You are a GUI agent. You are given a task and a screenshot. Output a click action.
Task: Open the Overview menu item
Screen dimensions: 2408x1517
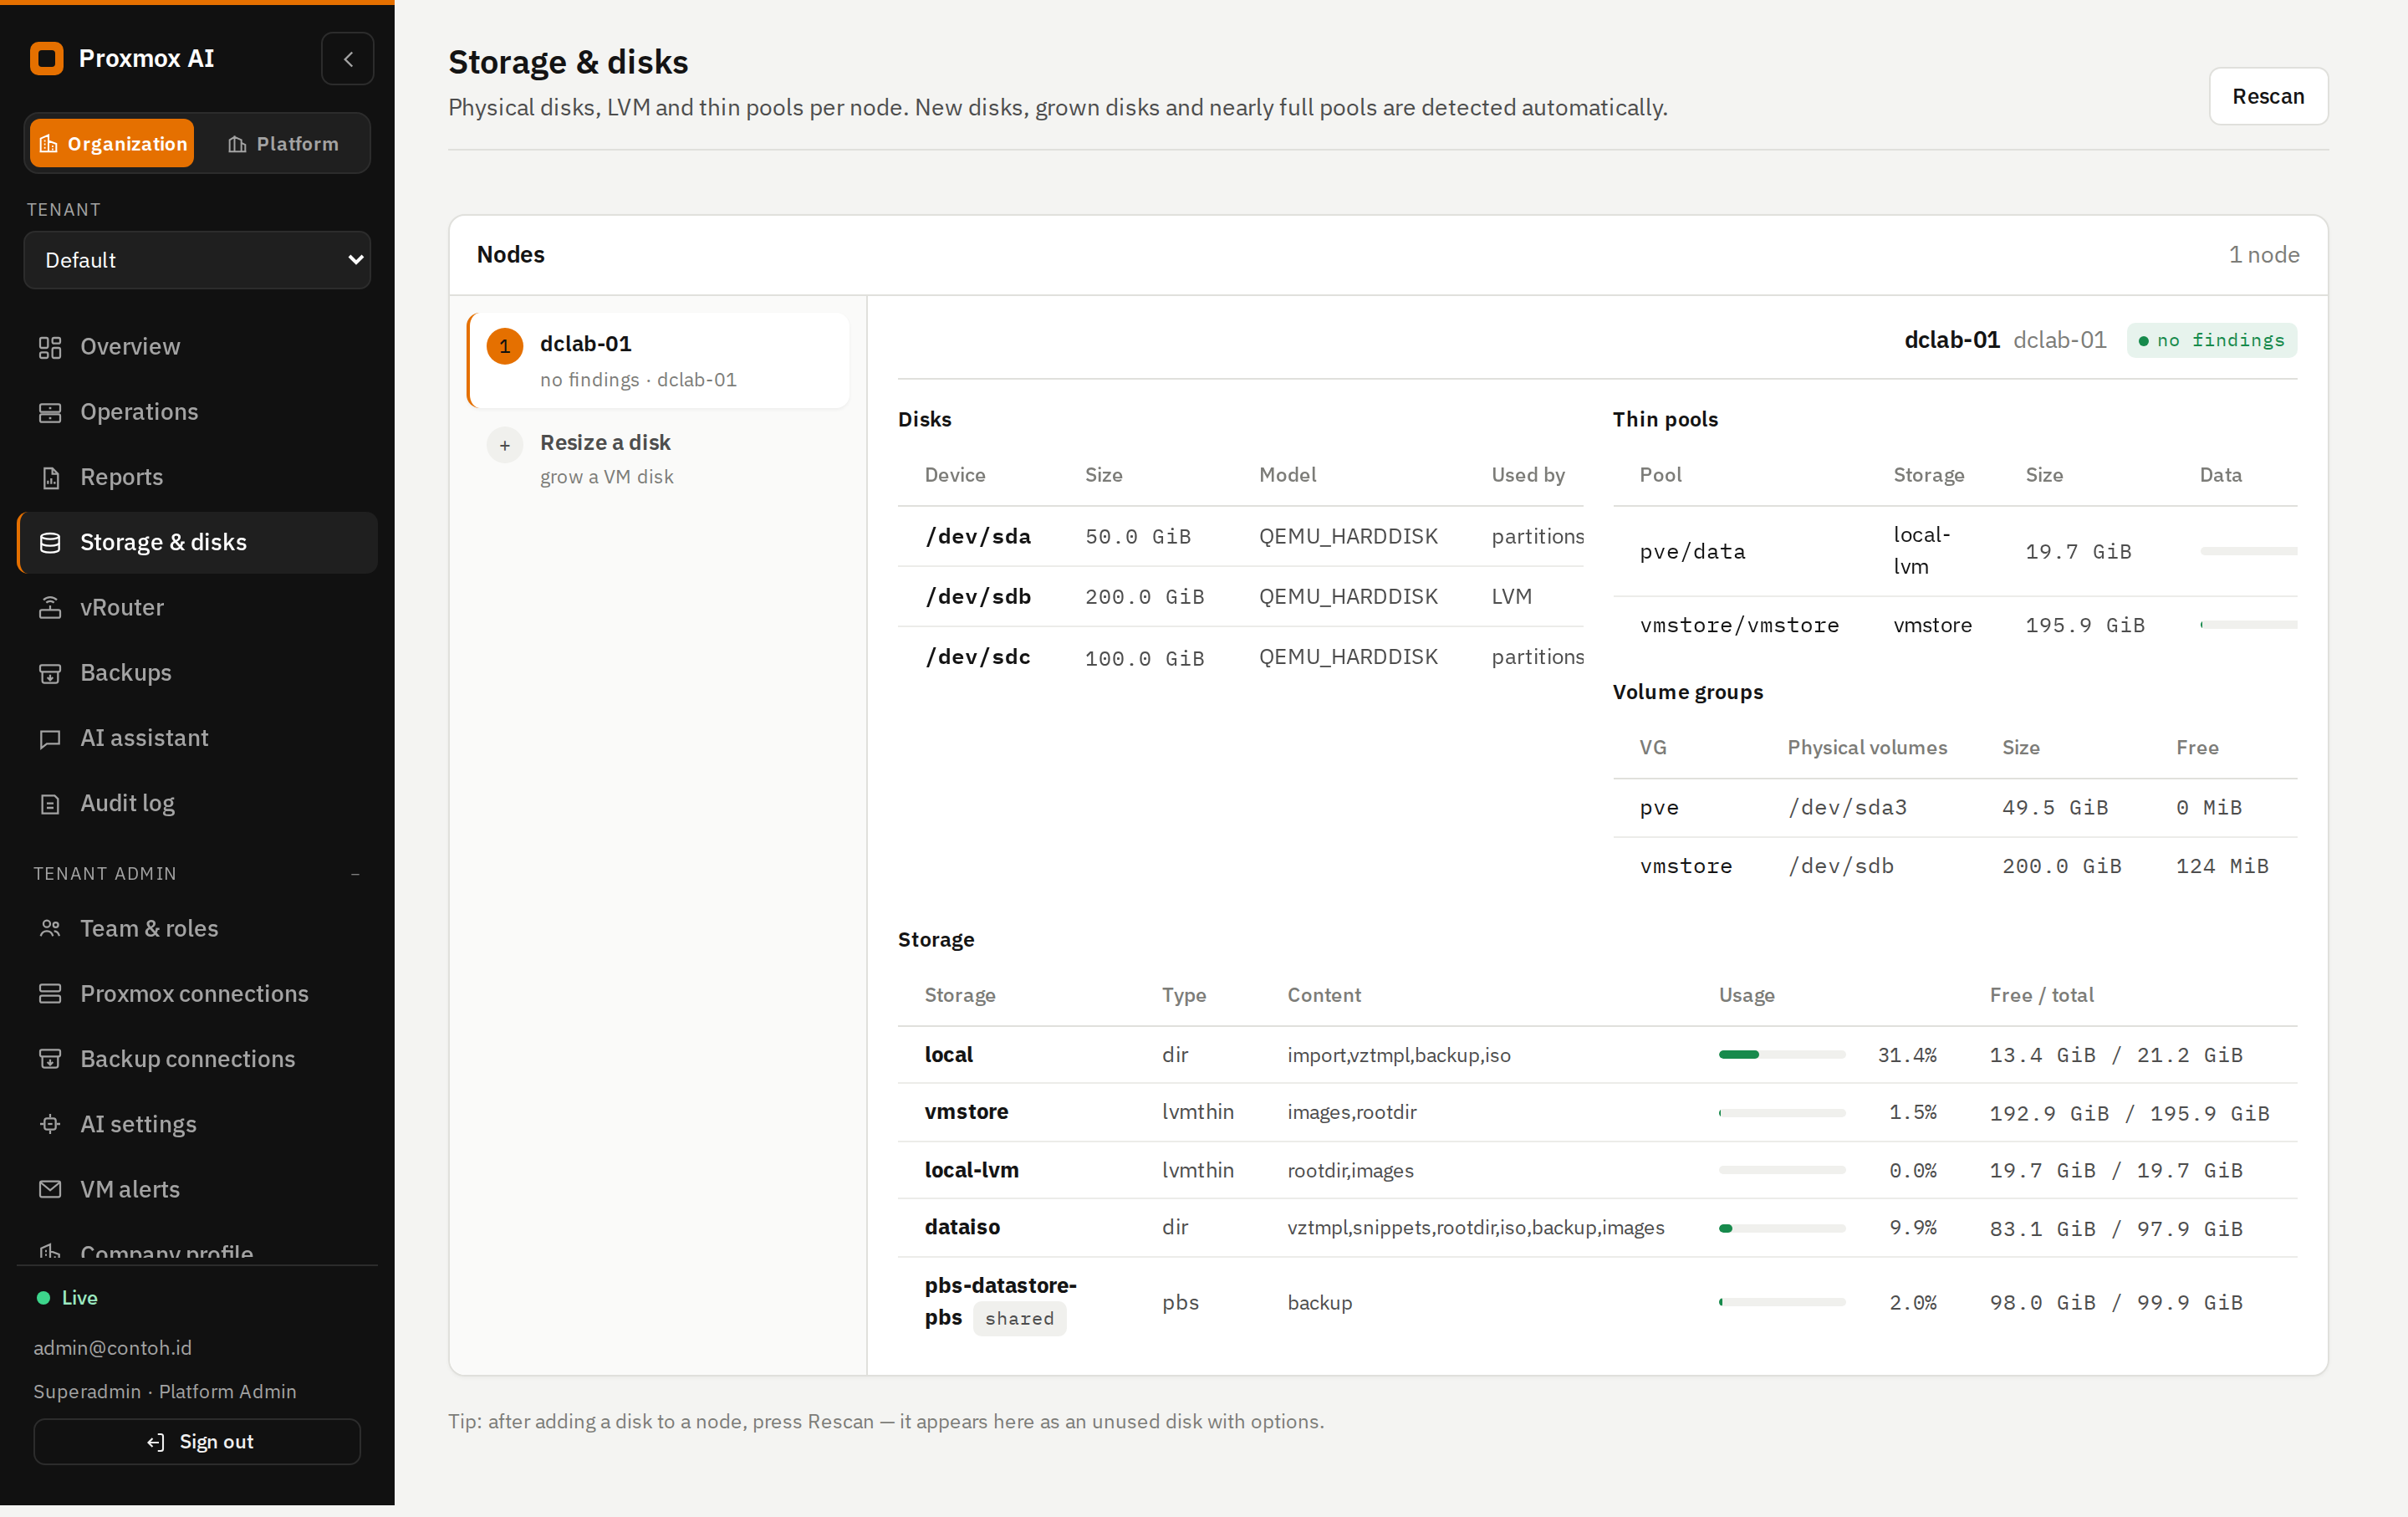(197, 347)
